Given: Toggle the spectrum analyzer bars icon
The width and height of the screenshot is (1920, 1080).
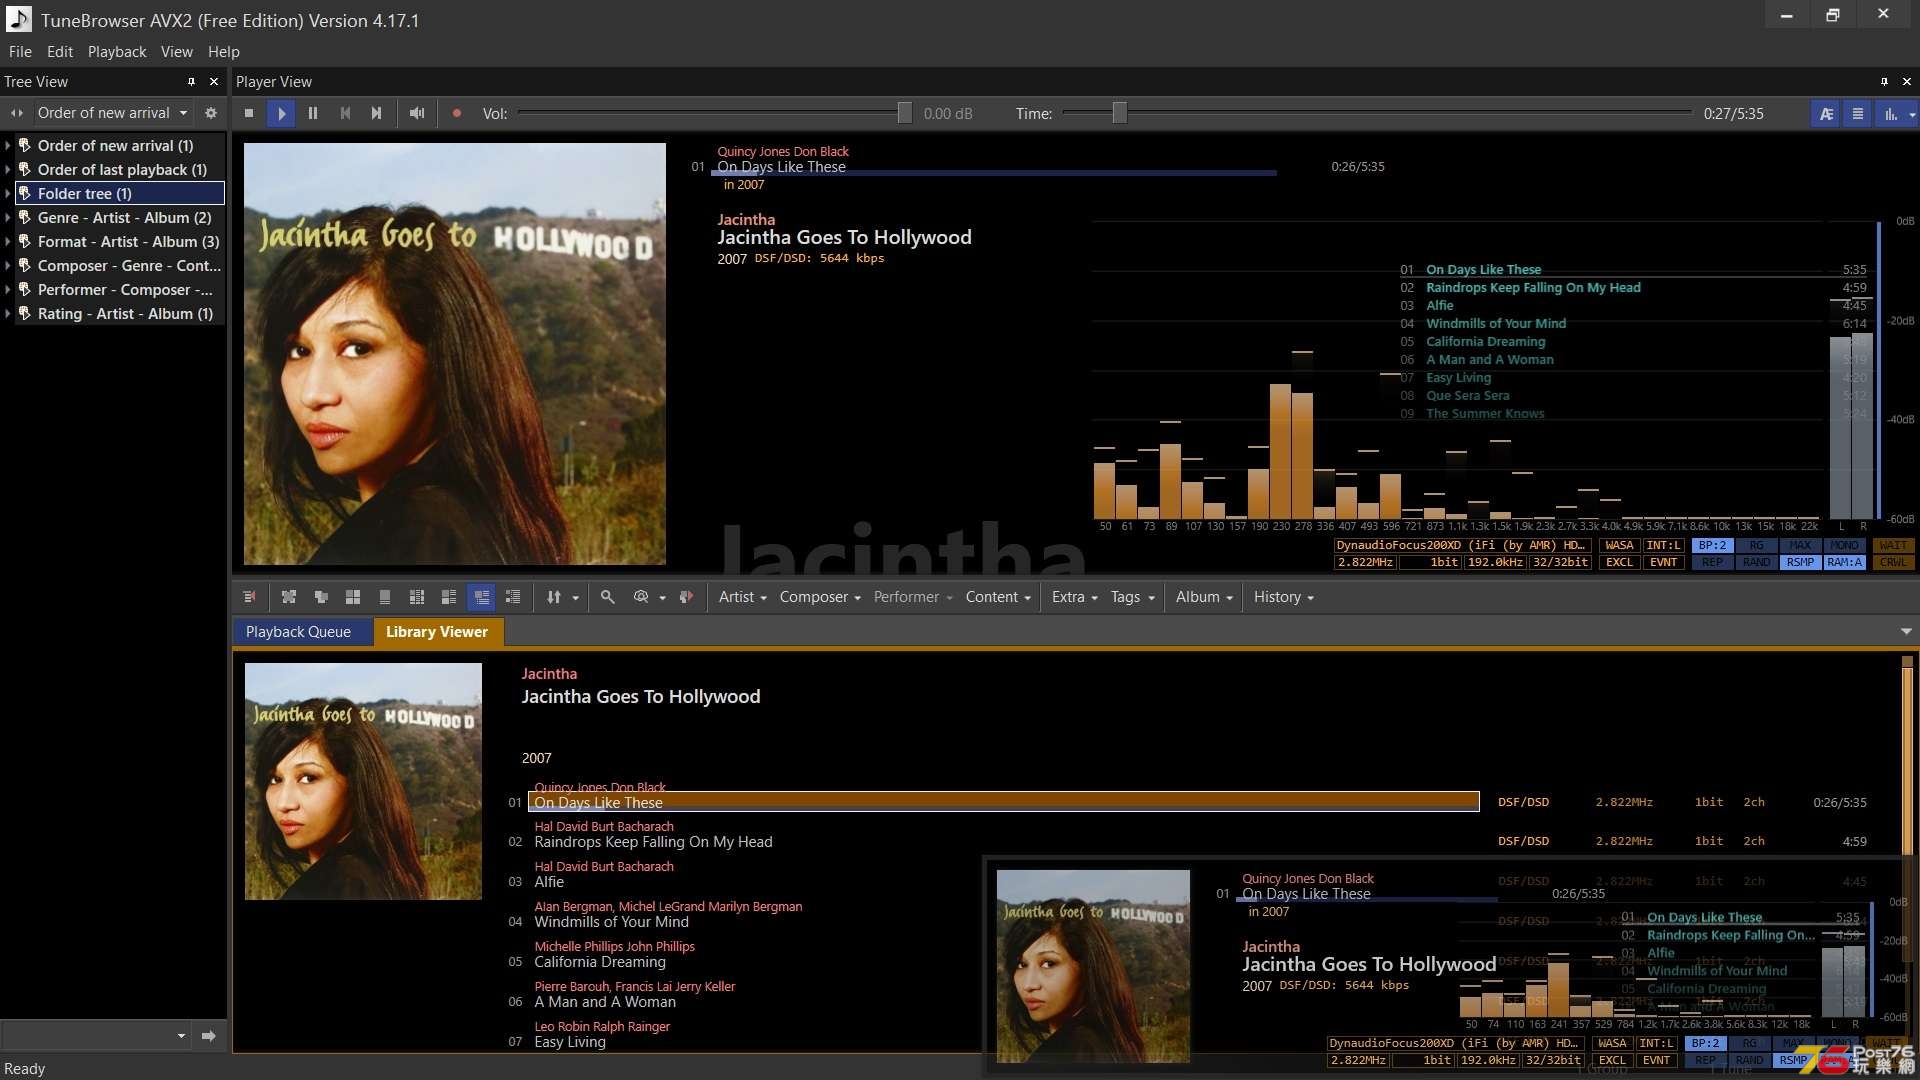Looking at the screenshot, I should click(x=1890, y=113).
